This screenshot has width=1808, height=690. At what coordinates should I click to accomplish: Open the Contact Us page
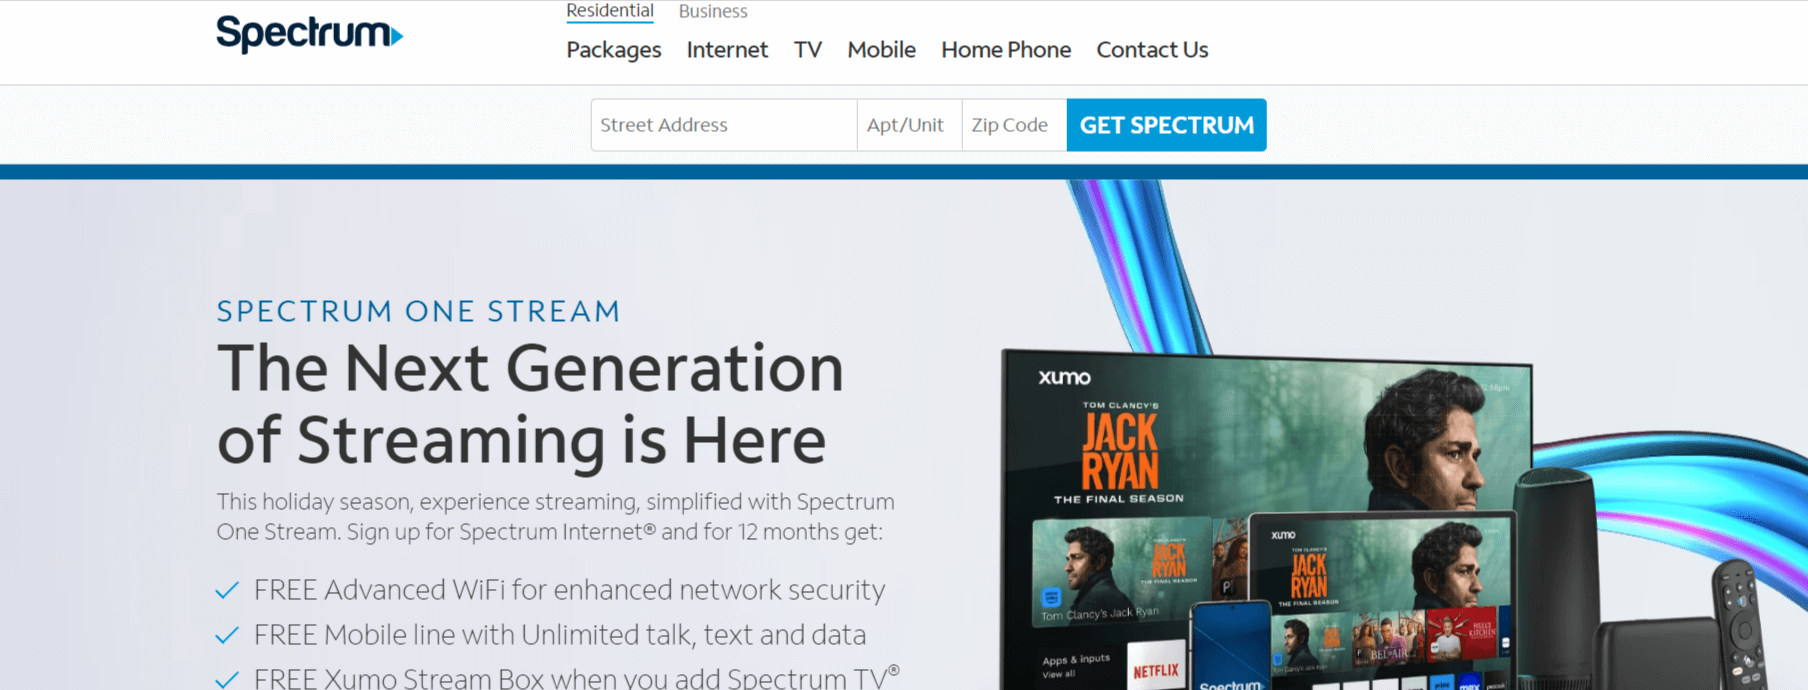click(x=1152, y=49)
